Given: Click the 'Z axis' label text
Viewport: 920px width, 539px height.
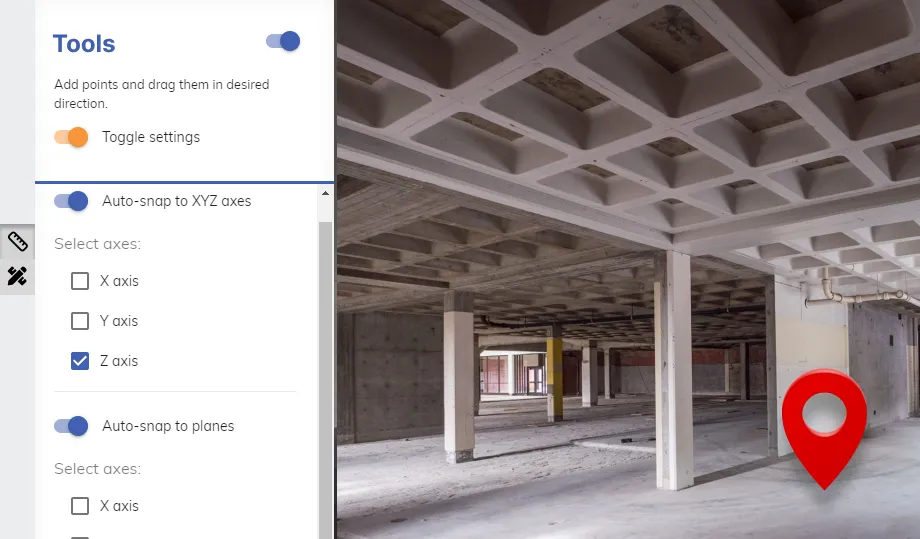Looking at the screenshot, I should click(x=119, y=361).
